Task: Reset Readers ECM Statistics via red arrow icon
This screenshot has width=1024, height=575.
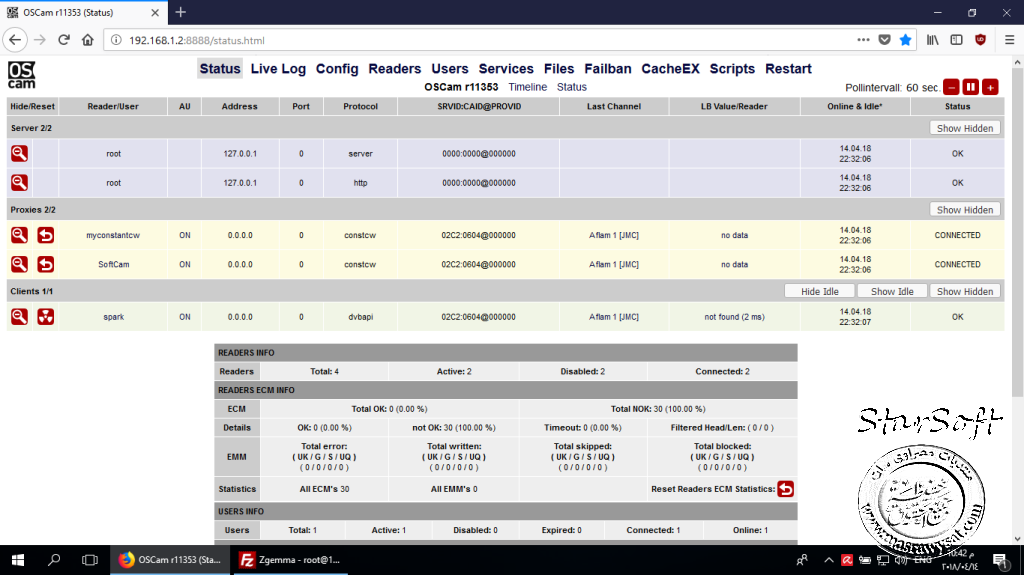Action: click(x=786, y=489)
